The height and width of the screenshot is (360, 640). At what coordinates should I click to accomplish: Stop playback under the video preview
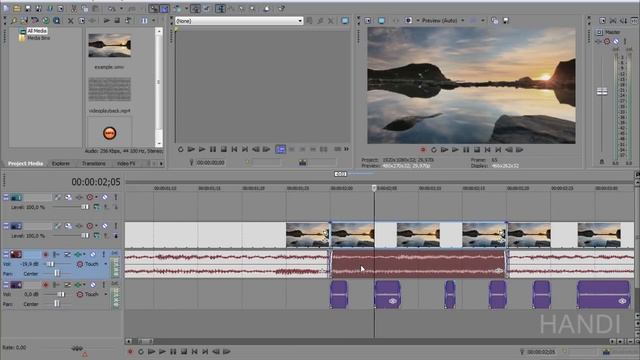point(477,150)
